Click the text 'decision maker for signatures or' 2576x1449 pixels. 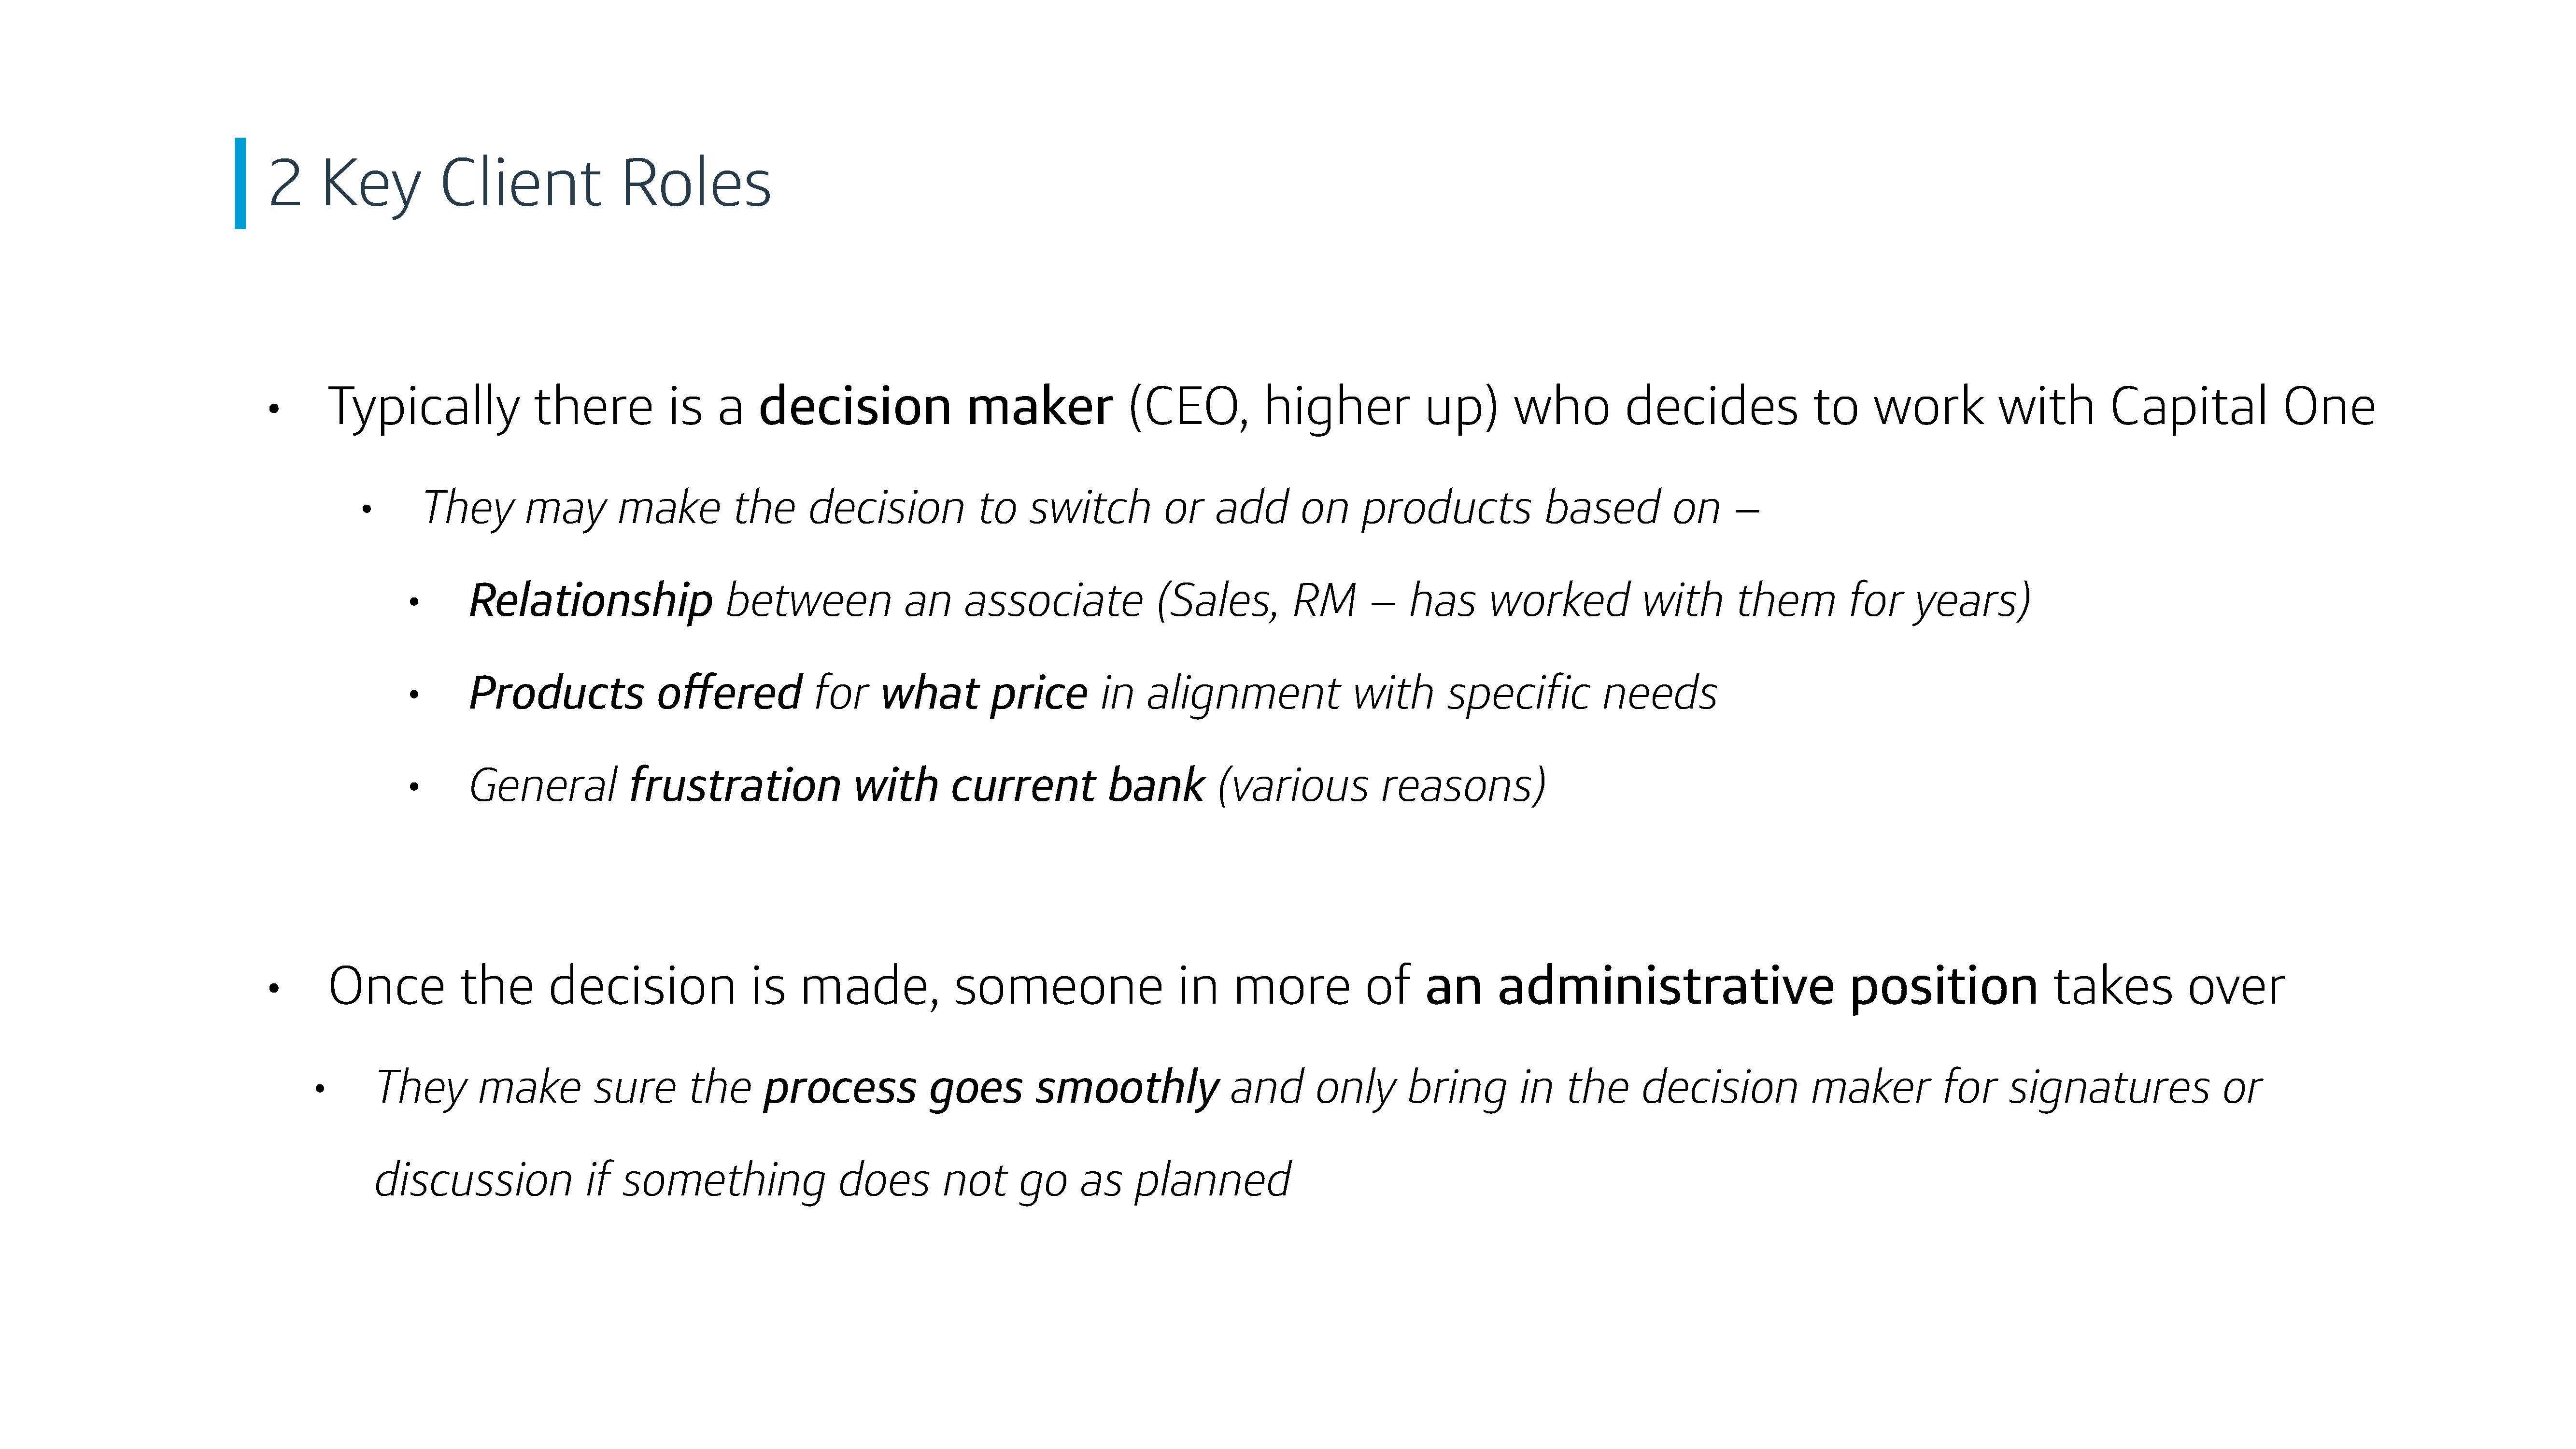coord(1951,1088)
